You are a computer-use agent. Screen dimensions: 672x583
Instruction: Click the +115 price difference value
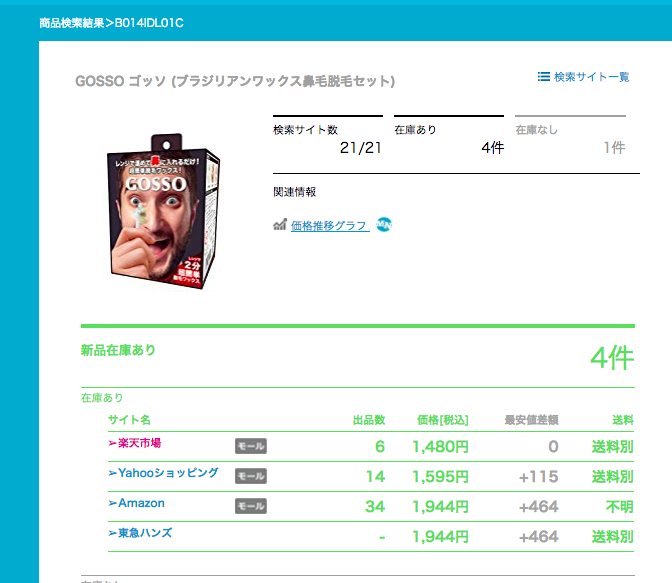pyautogui.click(x=538, y=477)
